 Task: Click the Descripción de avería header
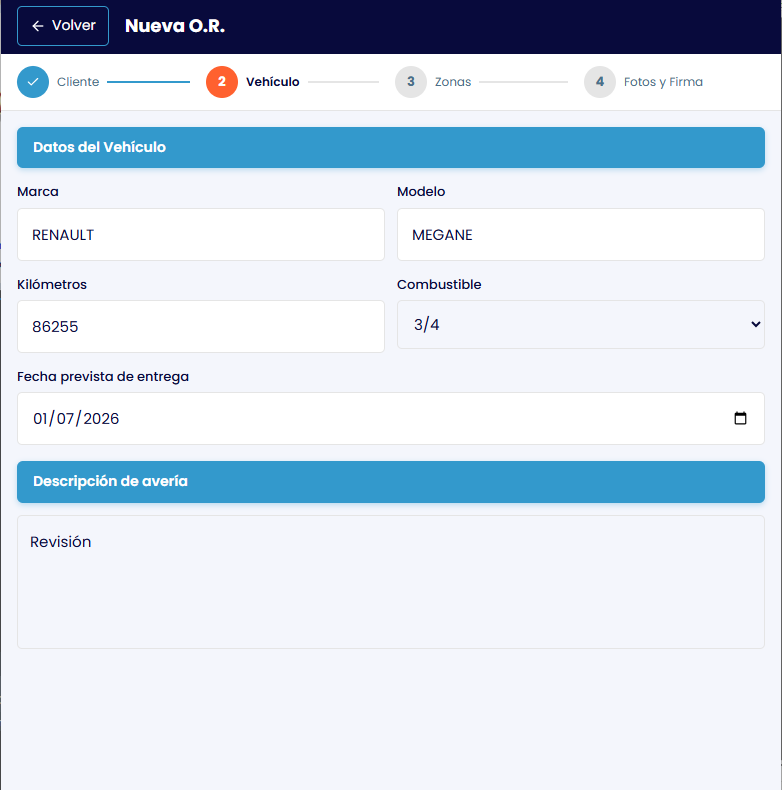(x=390, y=482)
